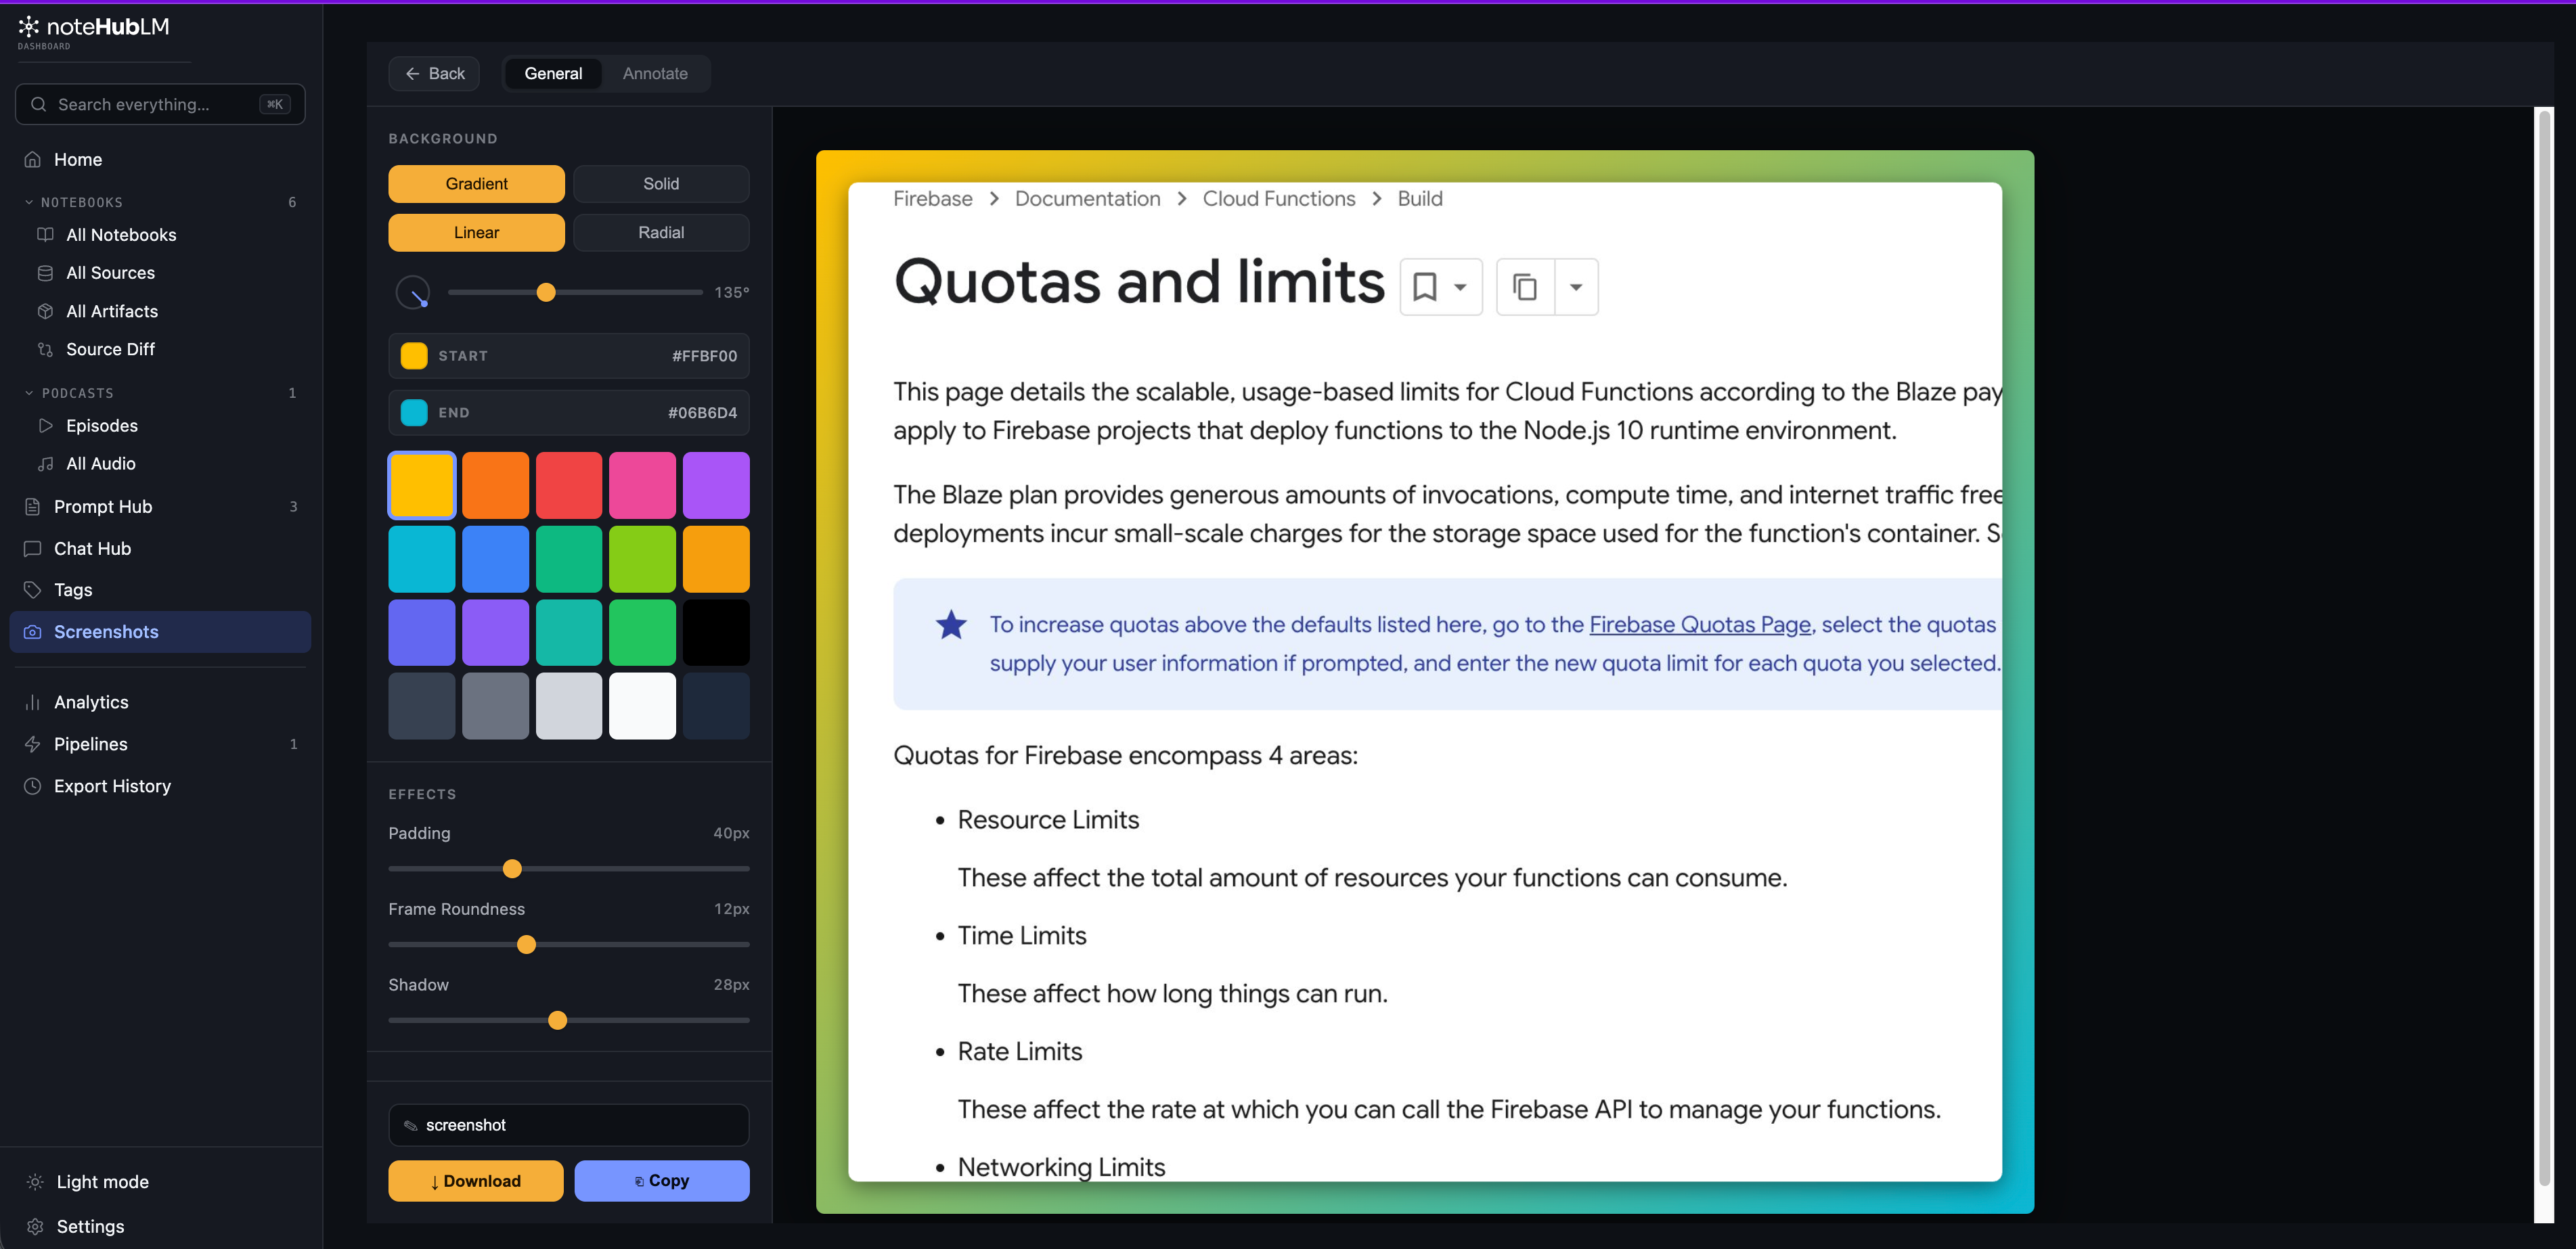
Task: Click the screenshot filename input field
Action: 569,1125
